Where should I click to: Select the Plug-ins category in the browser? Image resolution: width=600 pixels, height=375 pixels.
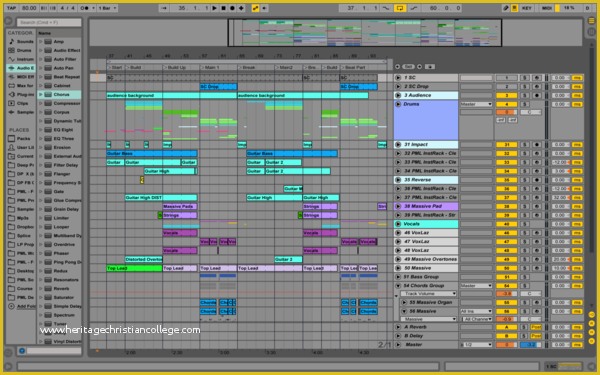click(x=21, y=95)
